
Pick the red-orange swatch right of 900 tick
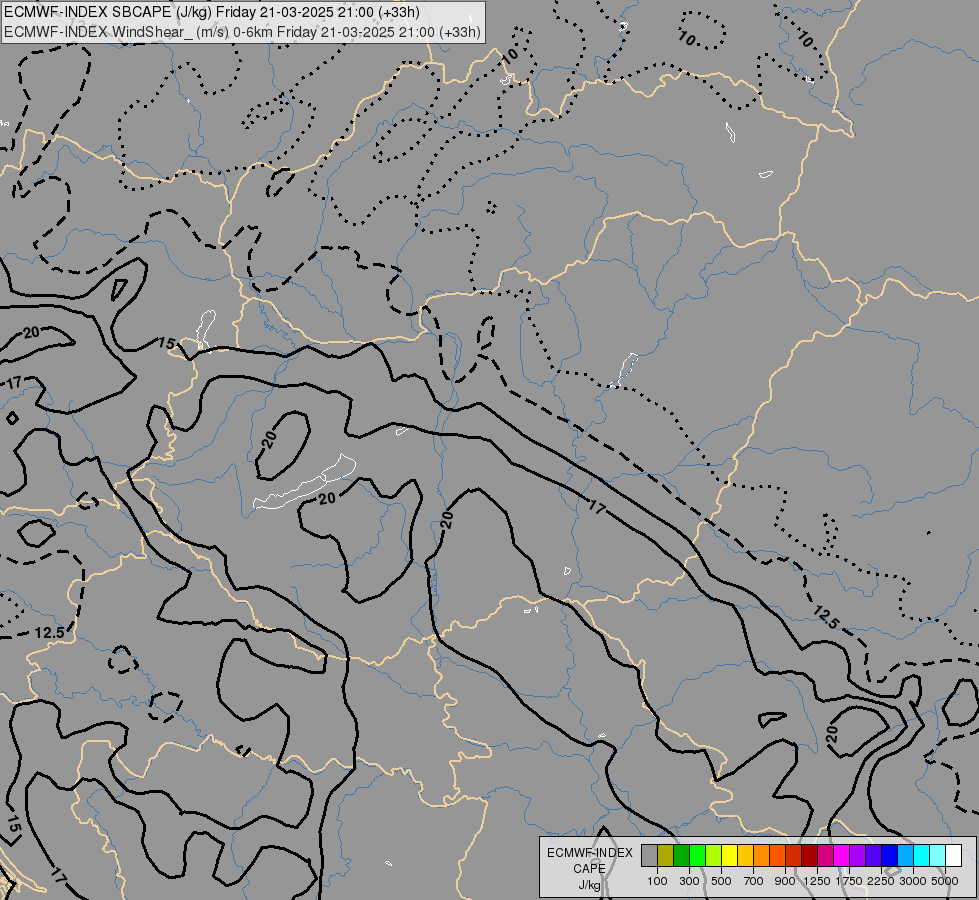777,855
